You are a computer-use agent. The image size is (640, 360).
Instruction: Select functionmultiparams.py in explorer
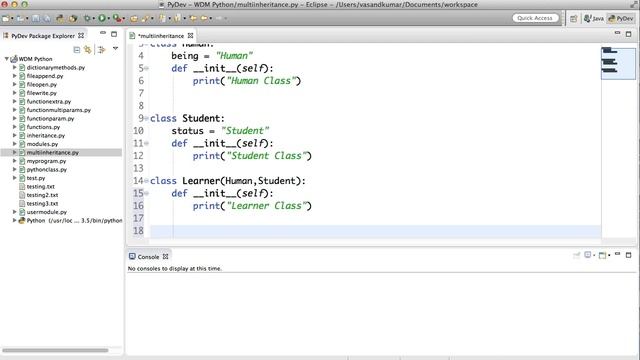(58, 110)
